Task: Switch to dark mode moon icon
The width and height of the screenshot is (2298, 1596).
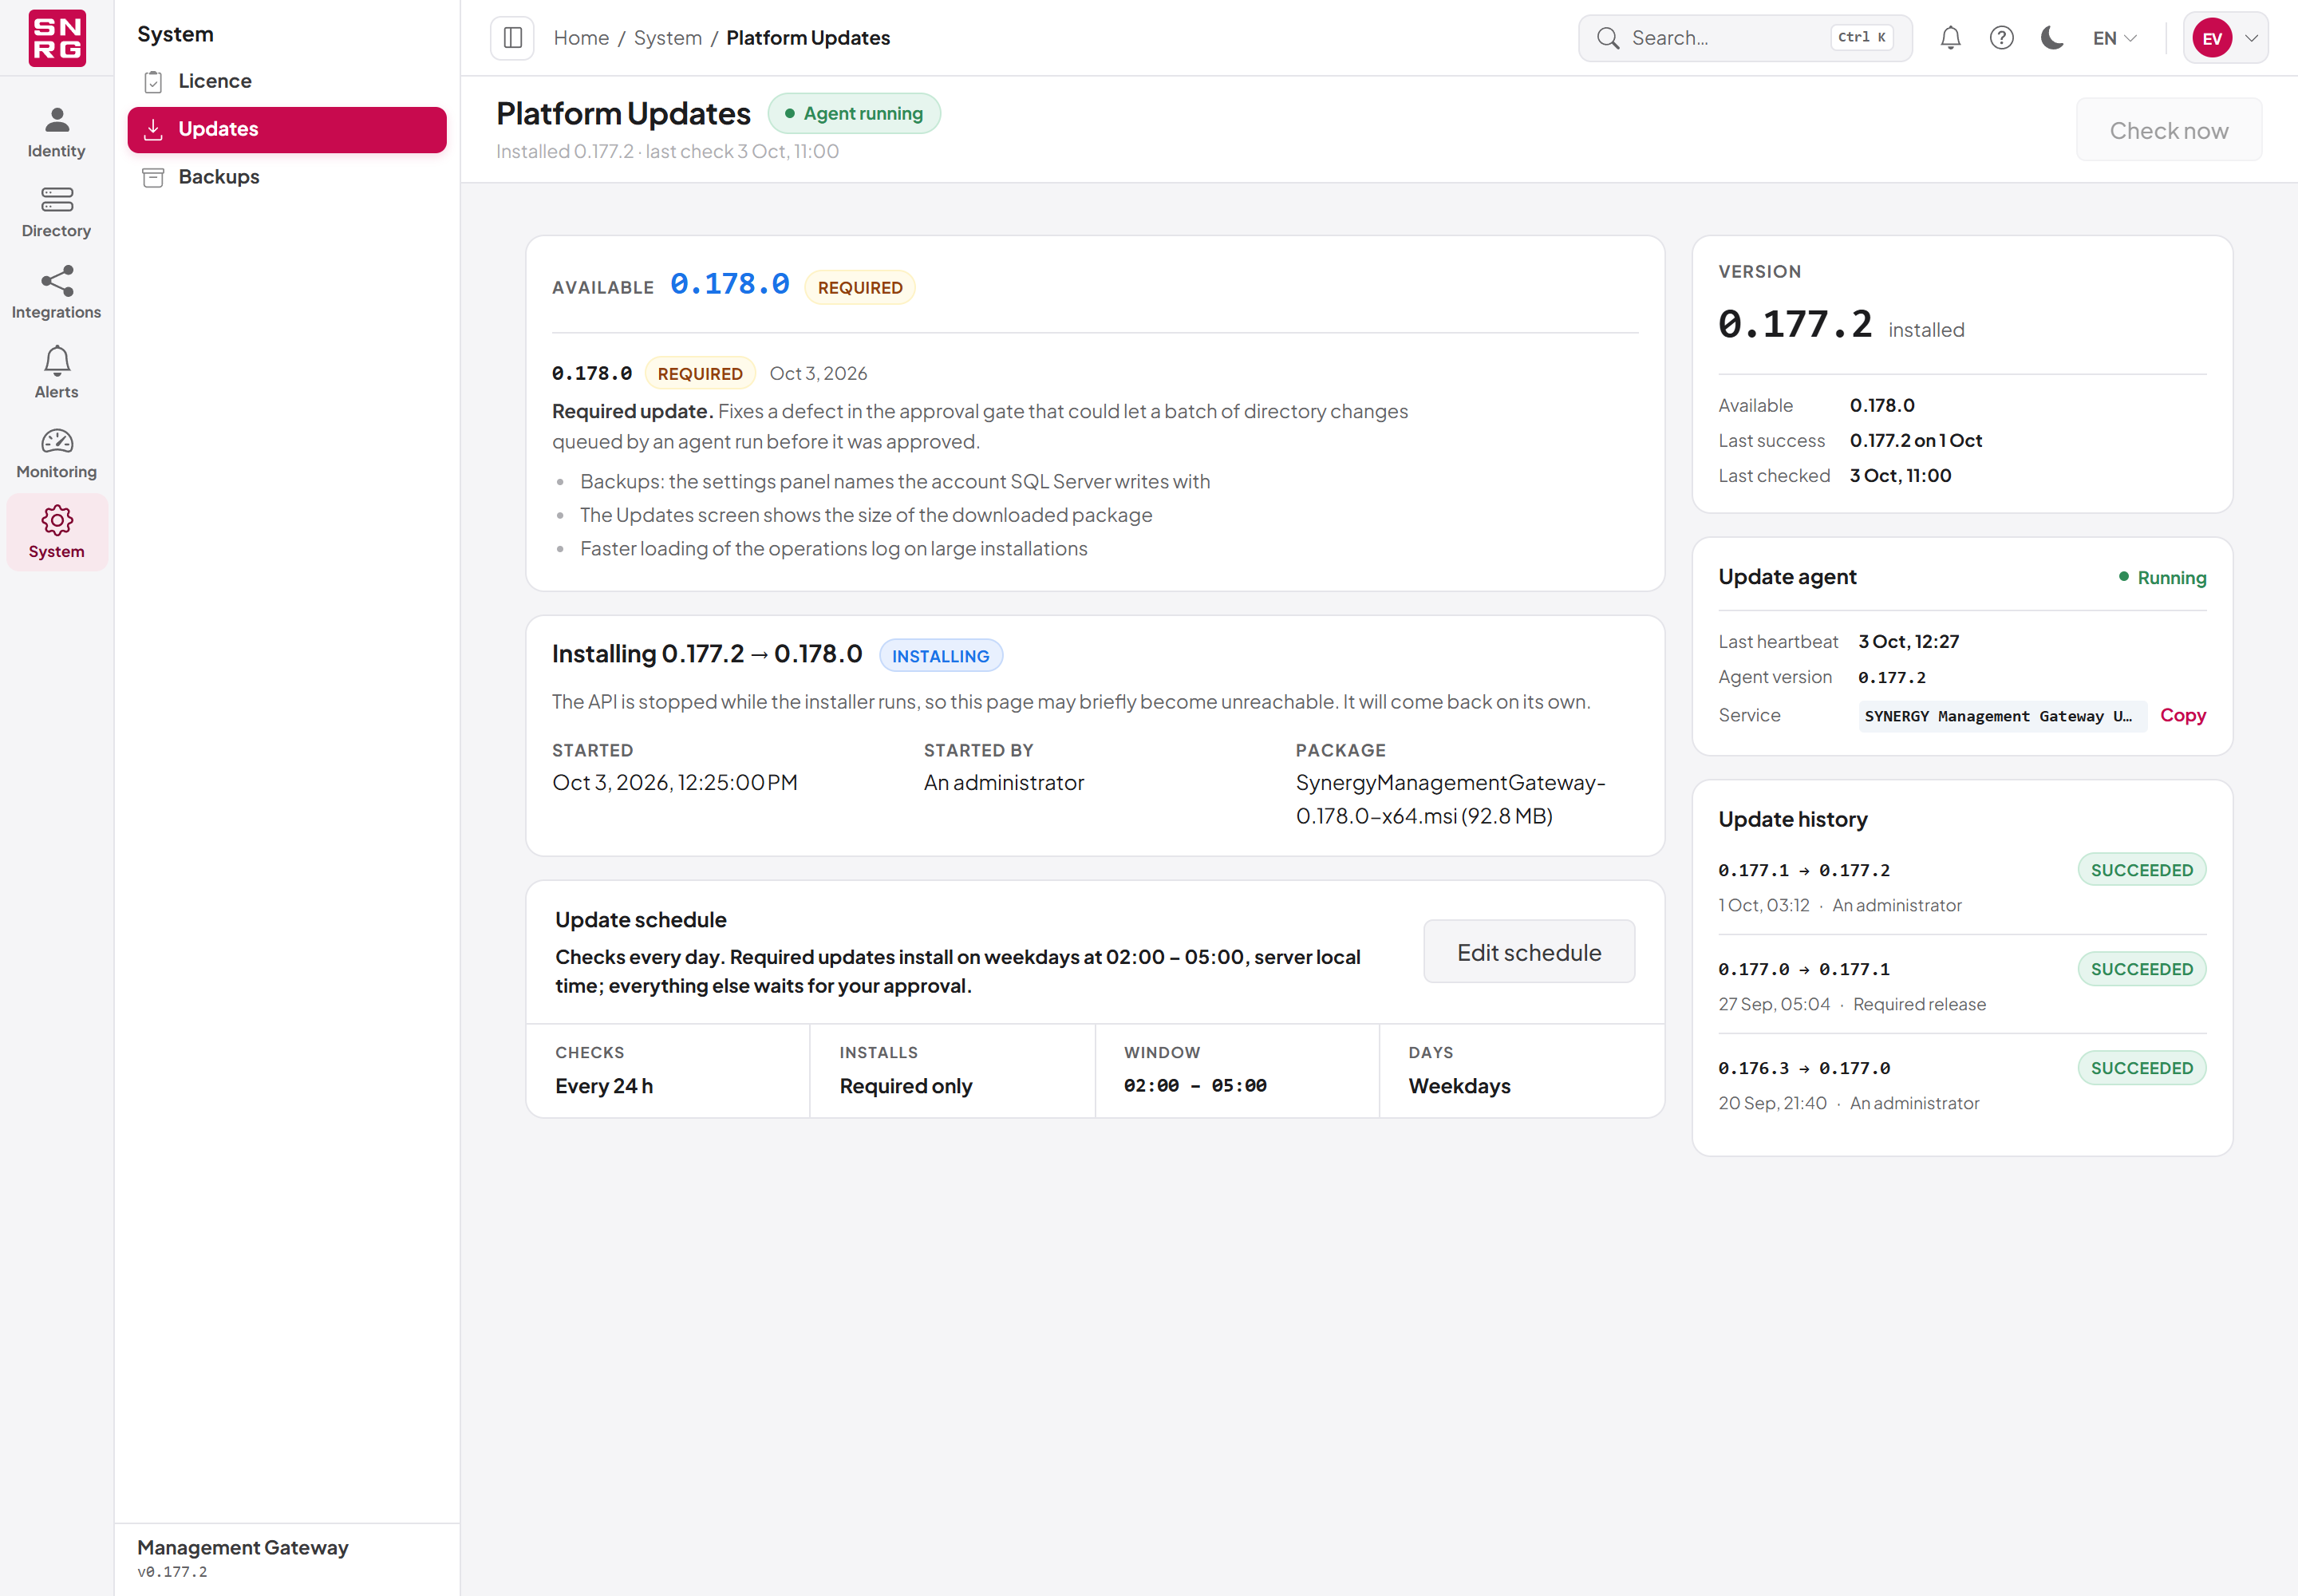Action: [2052, 38]
